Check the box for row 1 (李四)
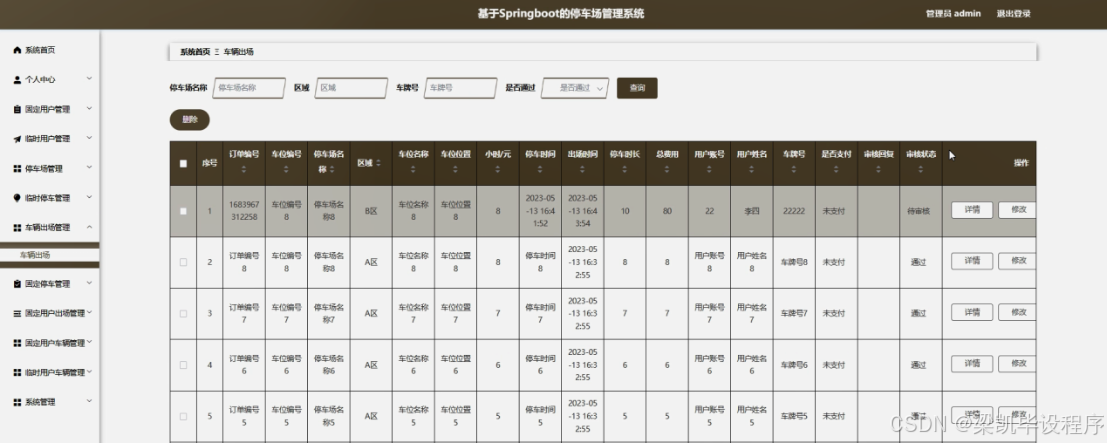Image resolution: width=1108 pixels, height=444 pixels. pos(184,211)
